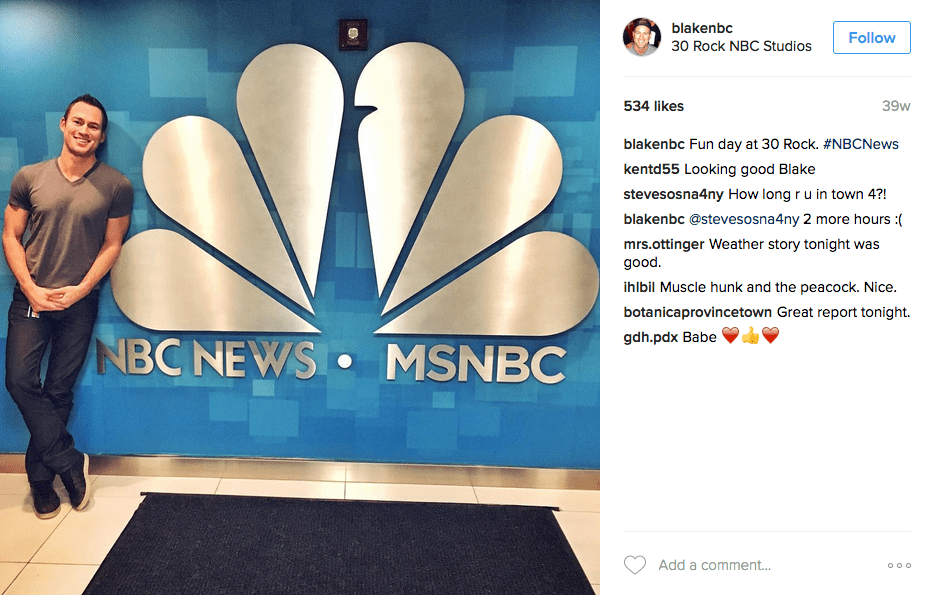
Task: Open the blakenbc username in the header
Action: click(x=702, y=28)
